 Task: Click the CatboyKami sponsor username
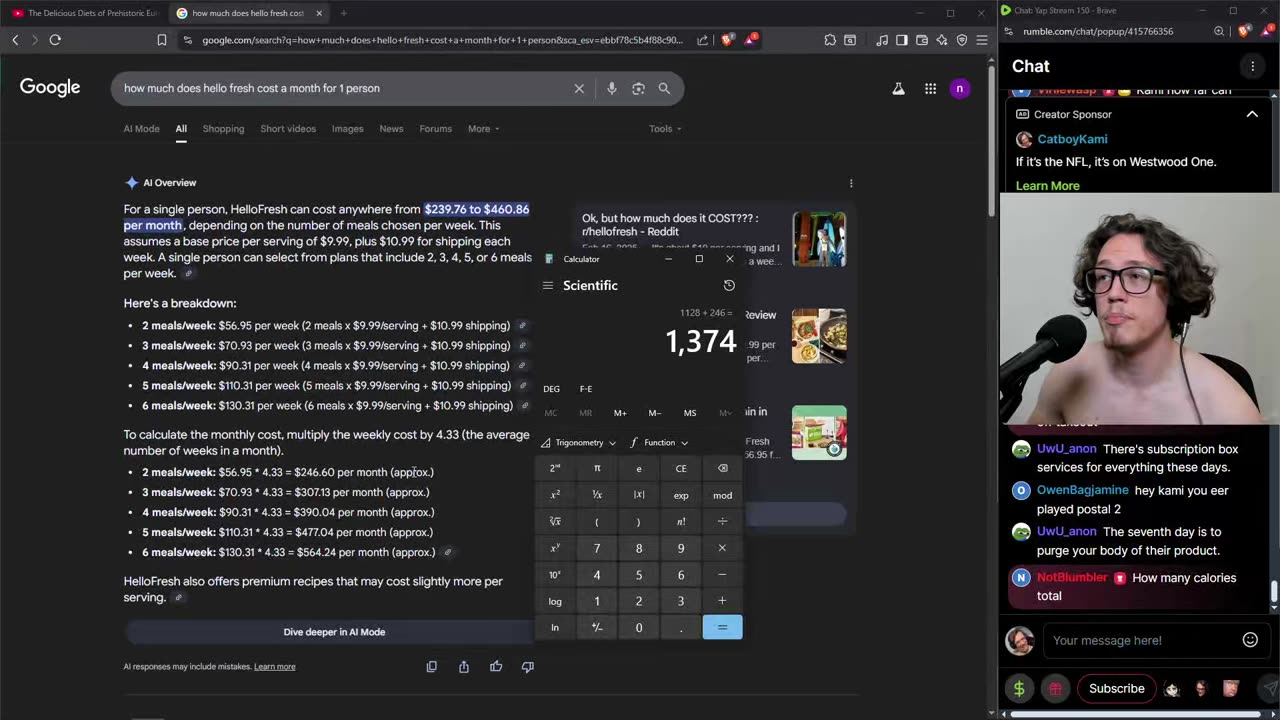(1072, 139)
